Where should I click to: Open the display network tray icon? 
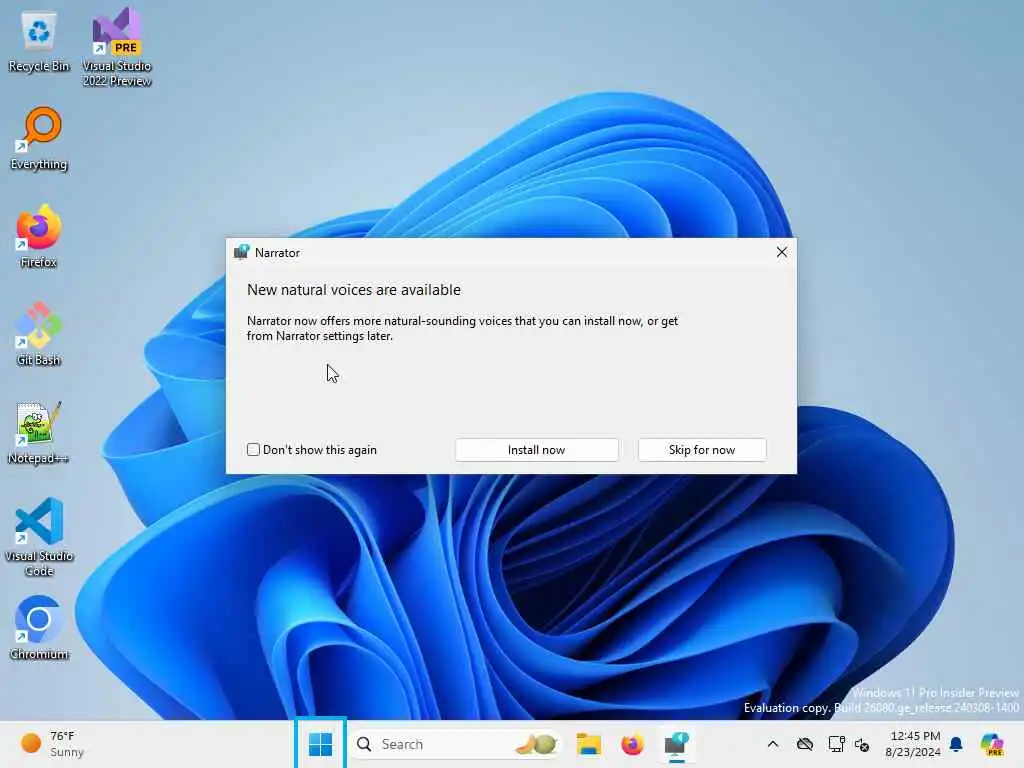pos(836,744)
